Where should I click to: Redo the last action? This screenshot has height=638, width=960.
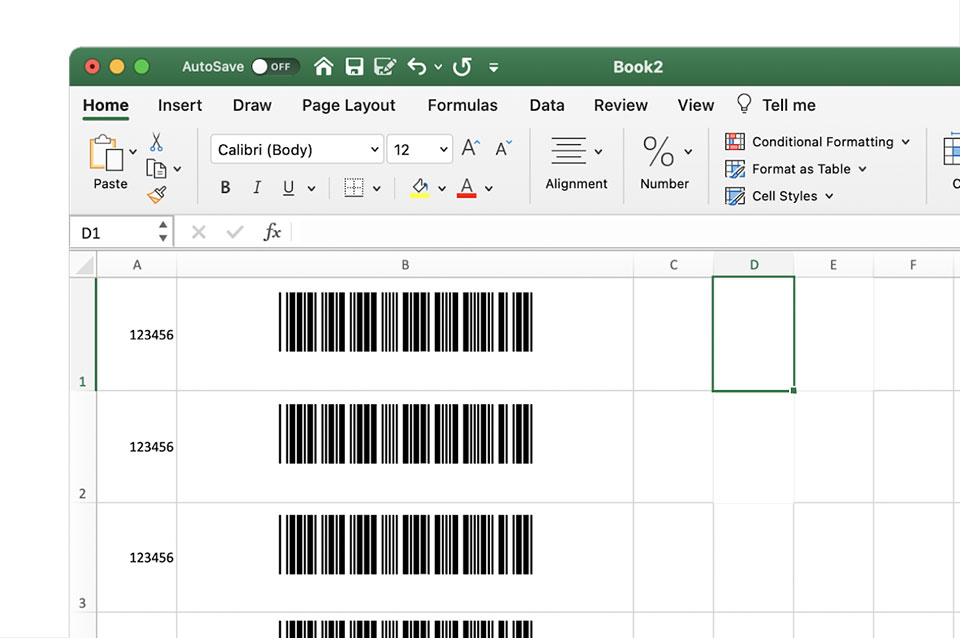point(462,66)
